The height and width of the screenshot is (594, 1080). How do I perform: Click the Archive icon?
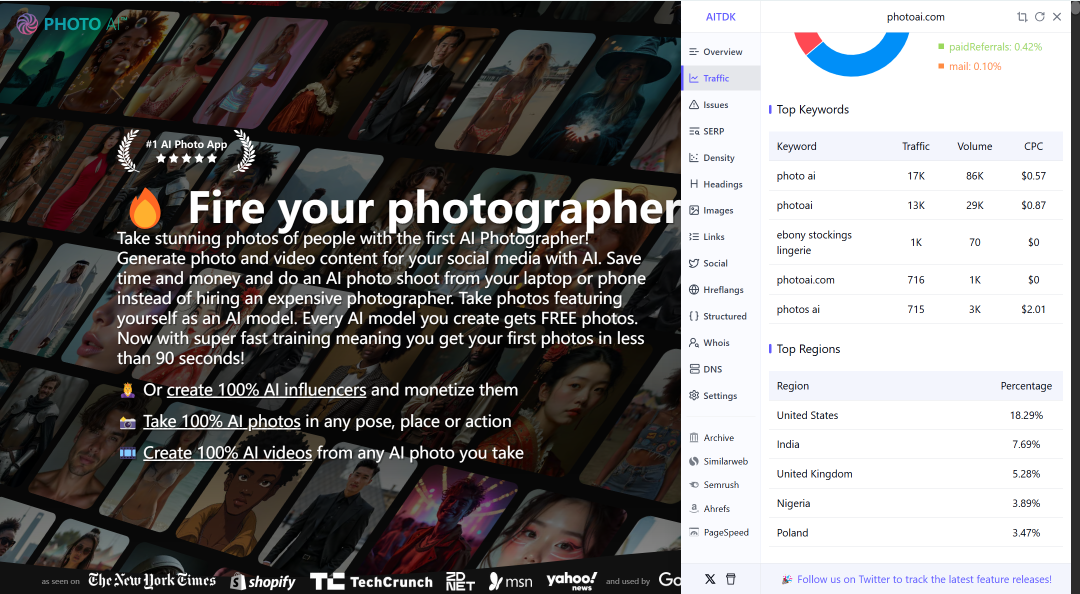[x=694, y=438]
